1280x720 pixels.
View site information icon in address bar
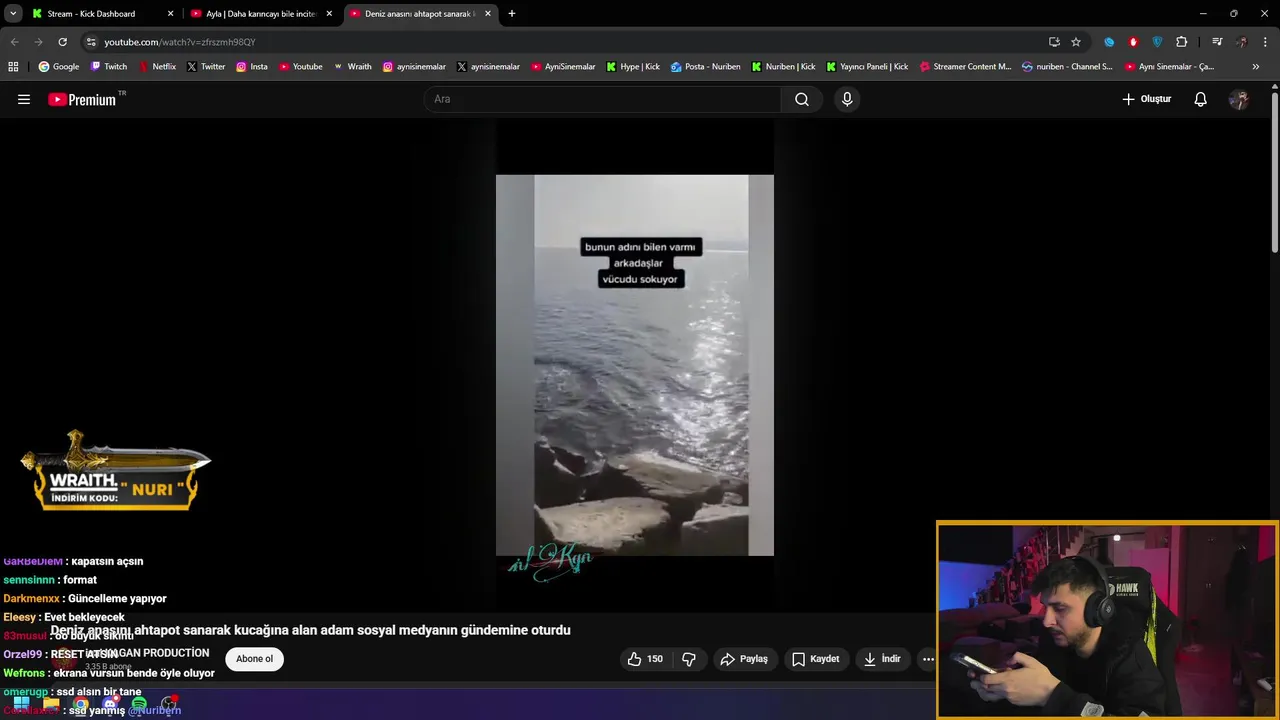click(91, 42)
